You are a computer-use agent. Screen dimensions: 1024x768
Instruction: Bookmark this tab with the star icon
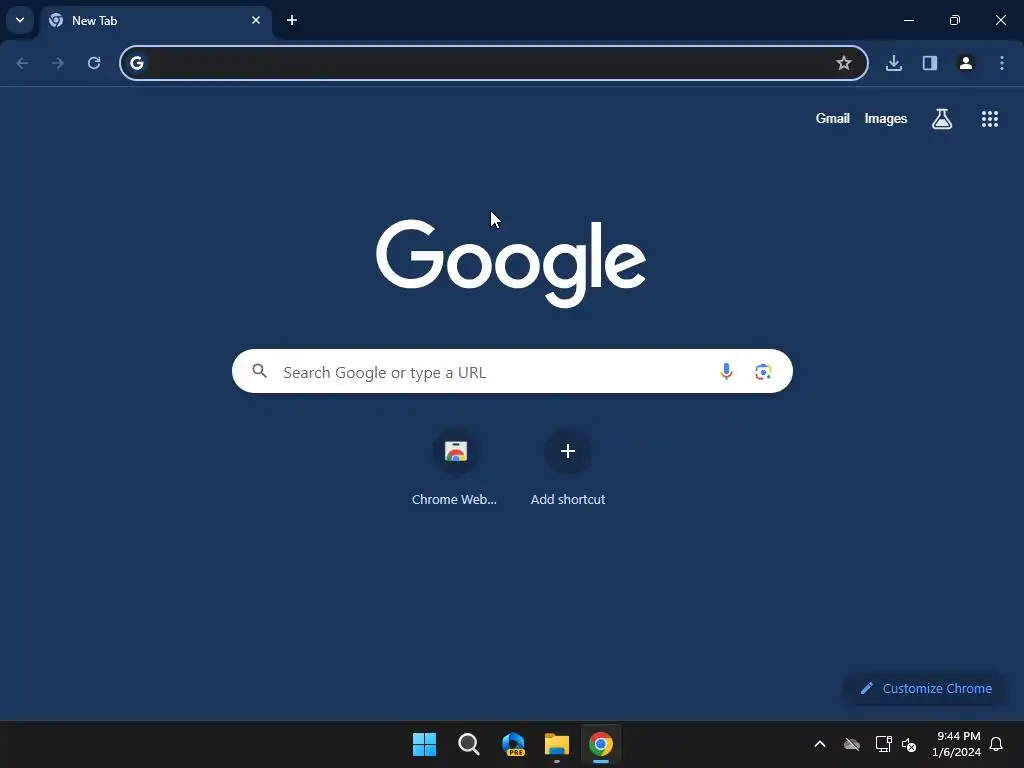[844, 63]
